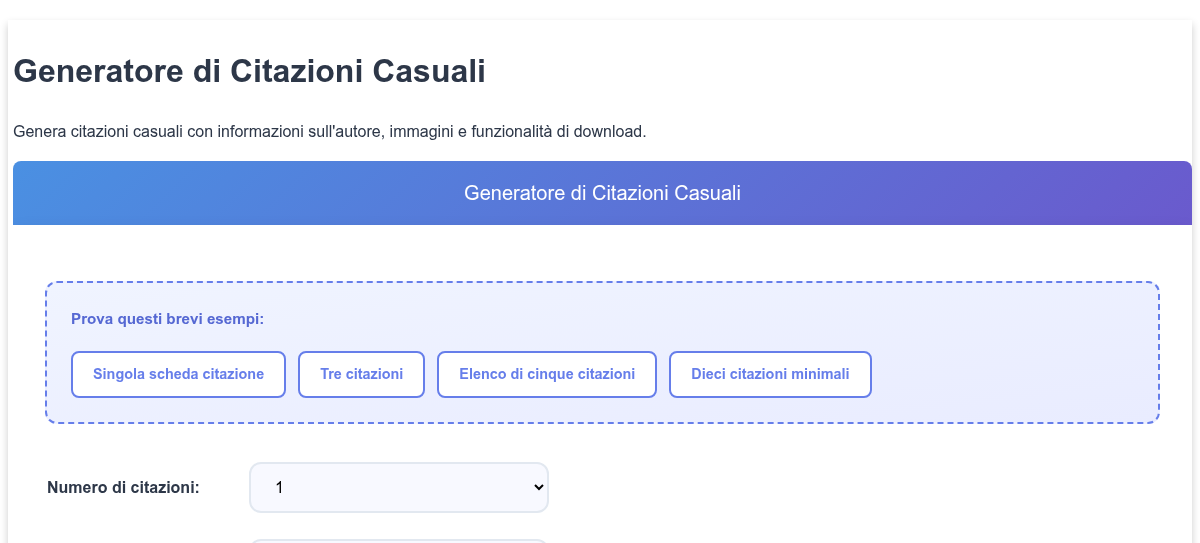This screenshot has width=1200, height=543.
Task: Load the 'Dieci citazioni minimali' example
Action: click(770, 374)
